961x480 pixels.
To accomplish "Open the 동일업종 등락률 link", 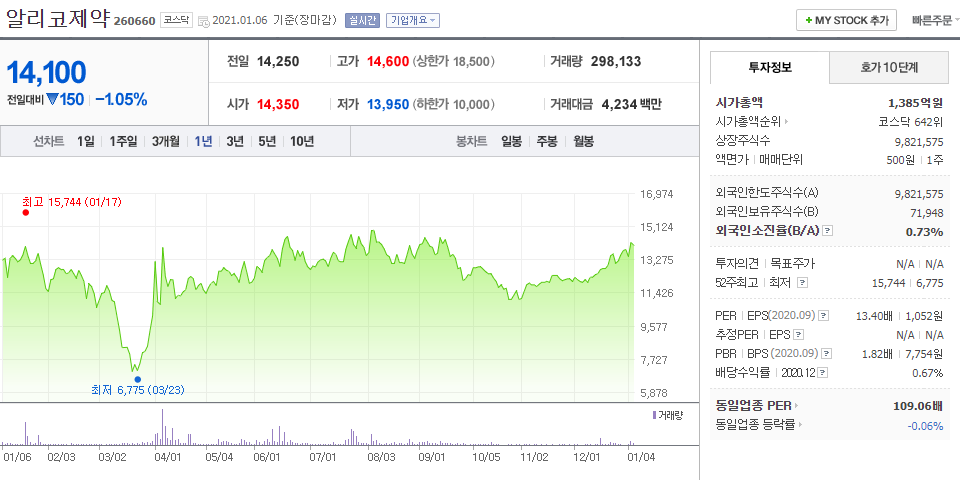I will coord(759,425).
